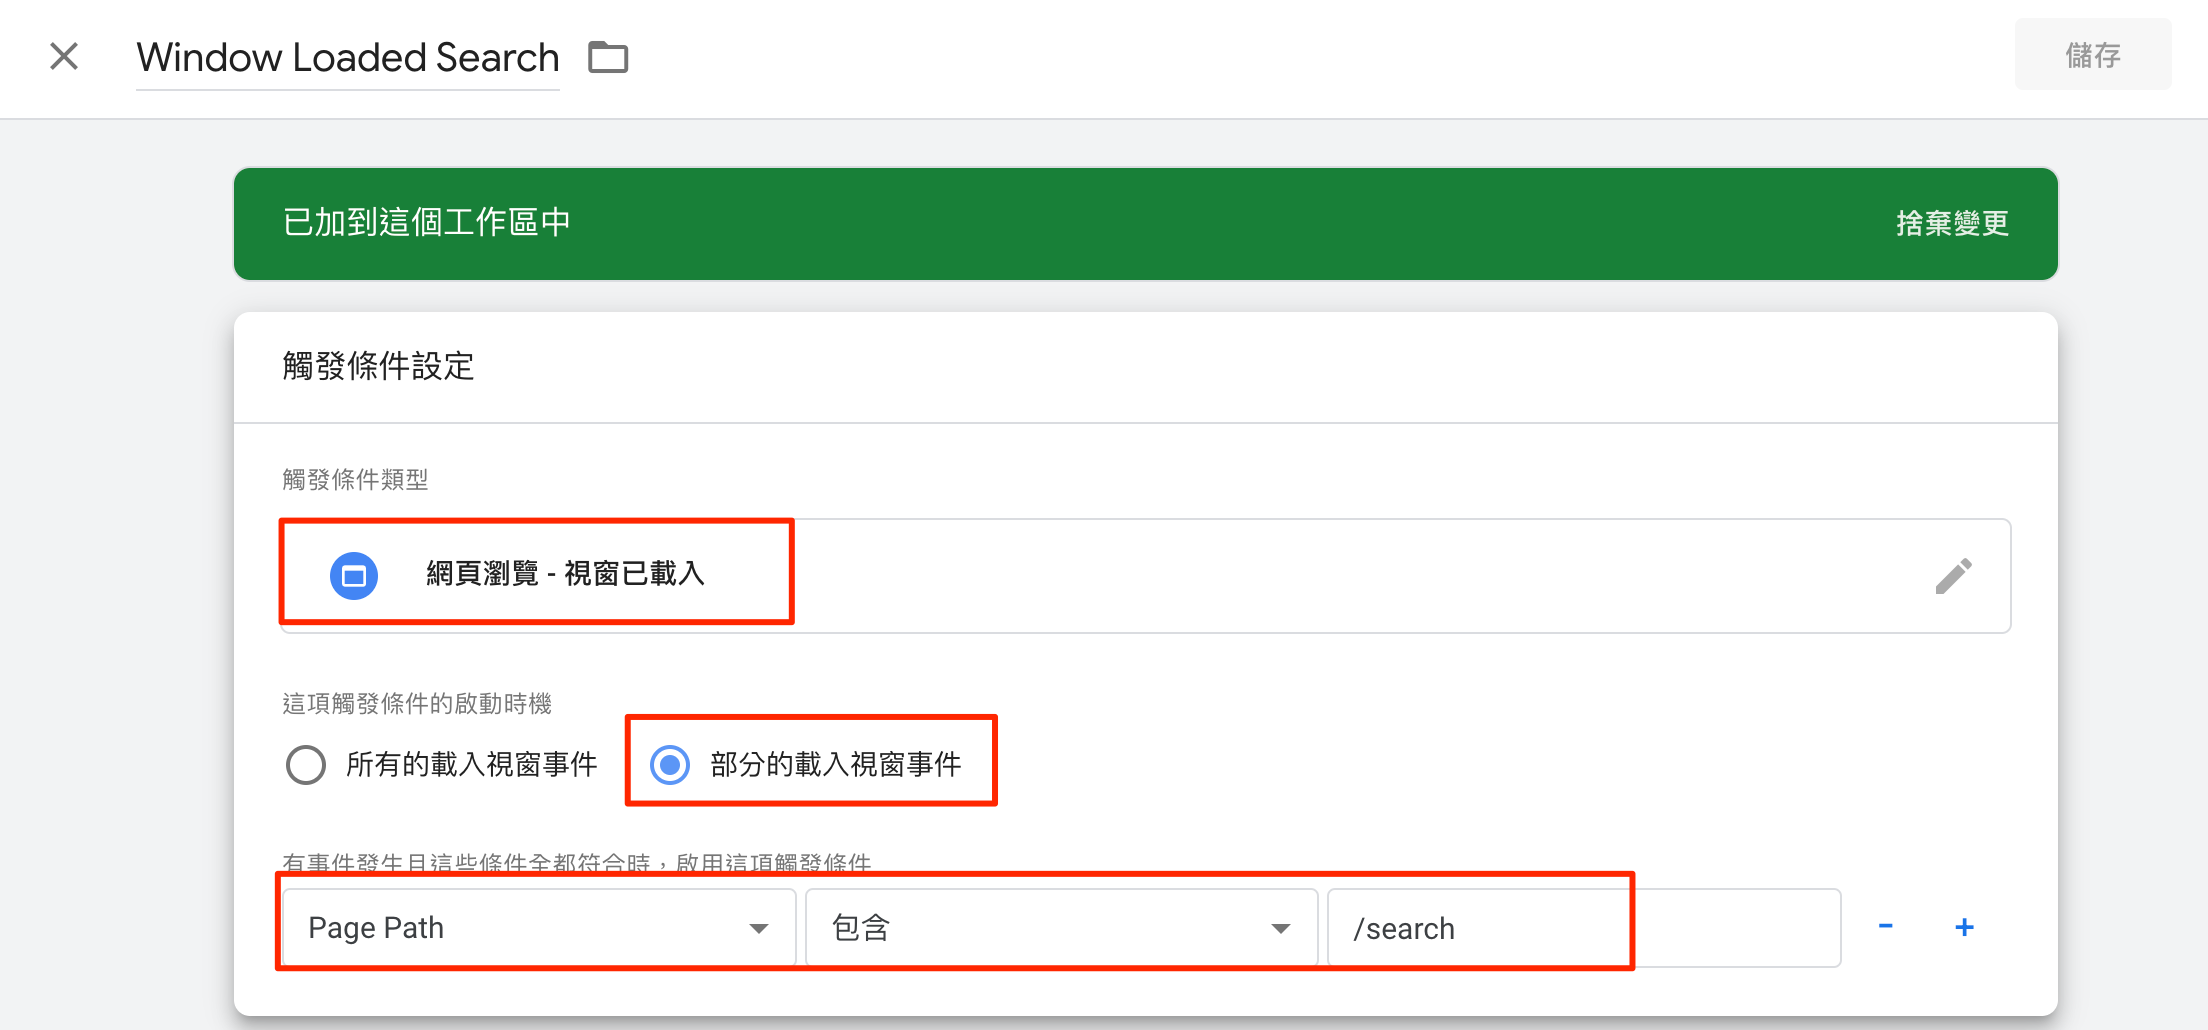Add a condition row with the plus icon
This screenshot has width=2208, height=1030.
[1964, 927]
